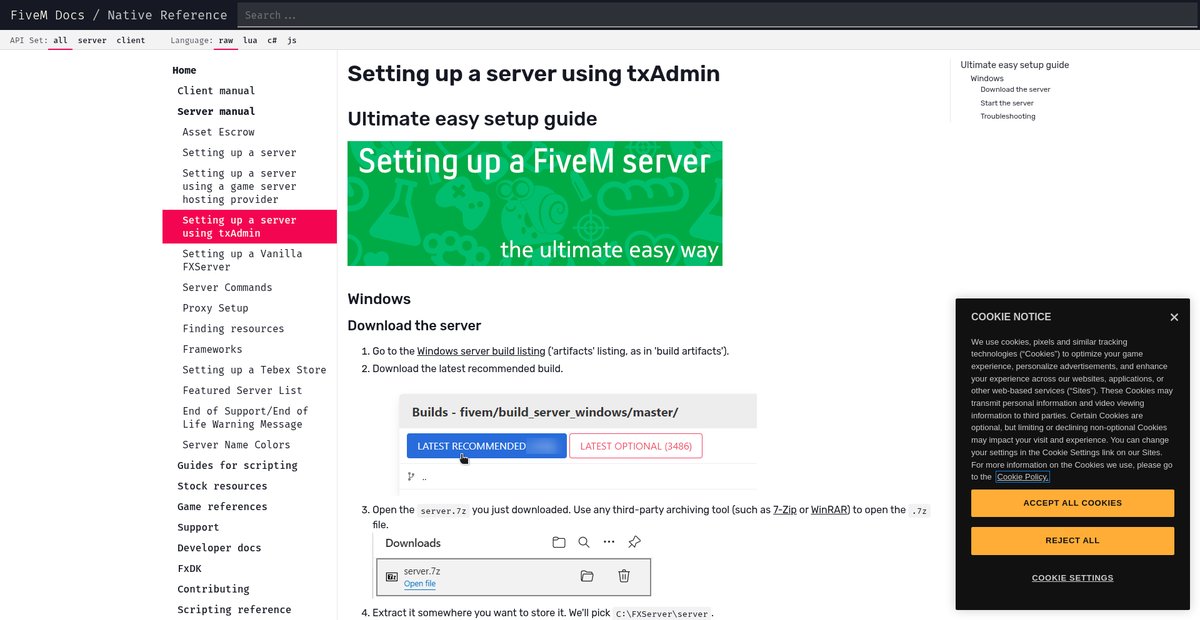Image resolution: width=1200 pixels, height=620 pixels.
Task: Click the server.7z archive file icon
Action: pyautogui.click(x=392, y=577)
